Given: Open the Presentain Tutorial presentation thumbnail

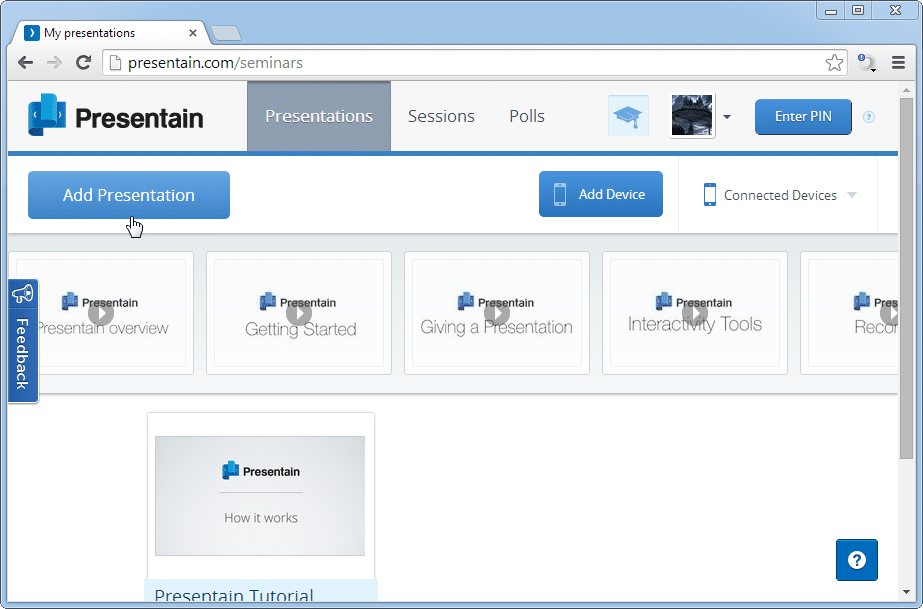Looking at the screenshot, I should [260, 496].
